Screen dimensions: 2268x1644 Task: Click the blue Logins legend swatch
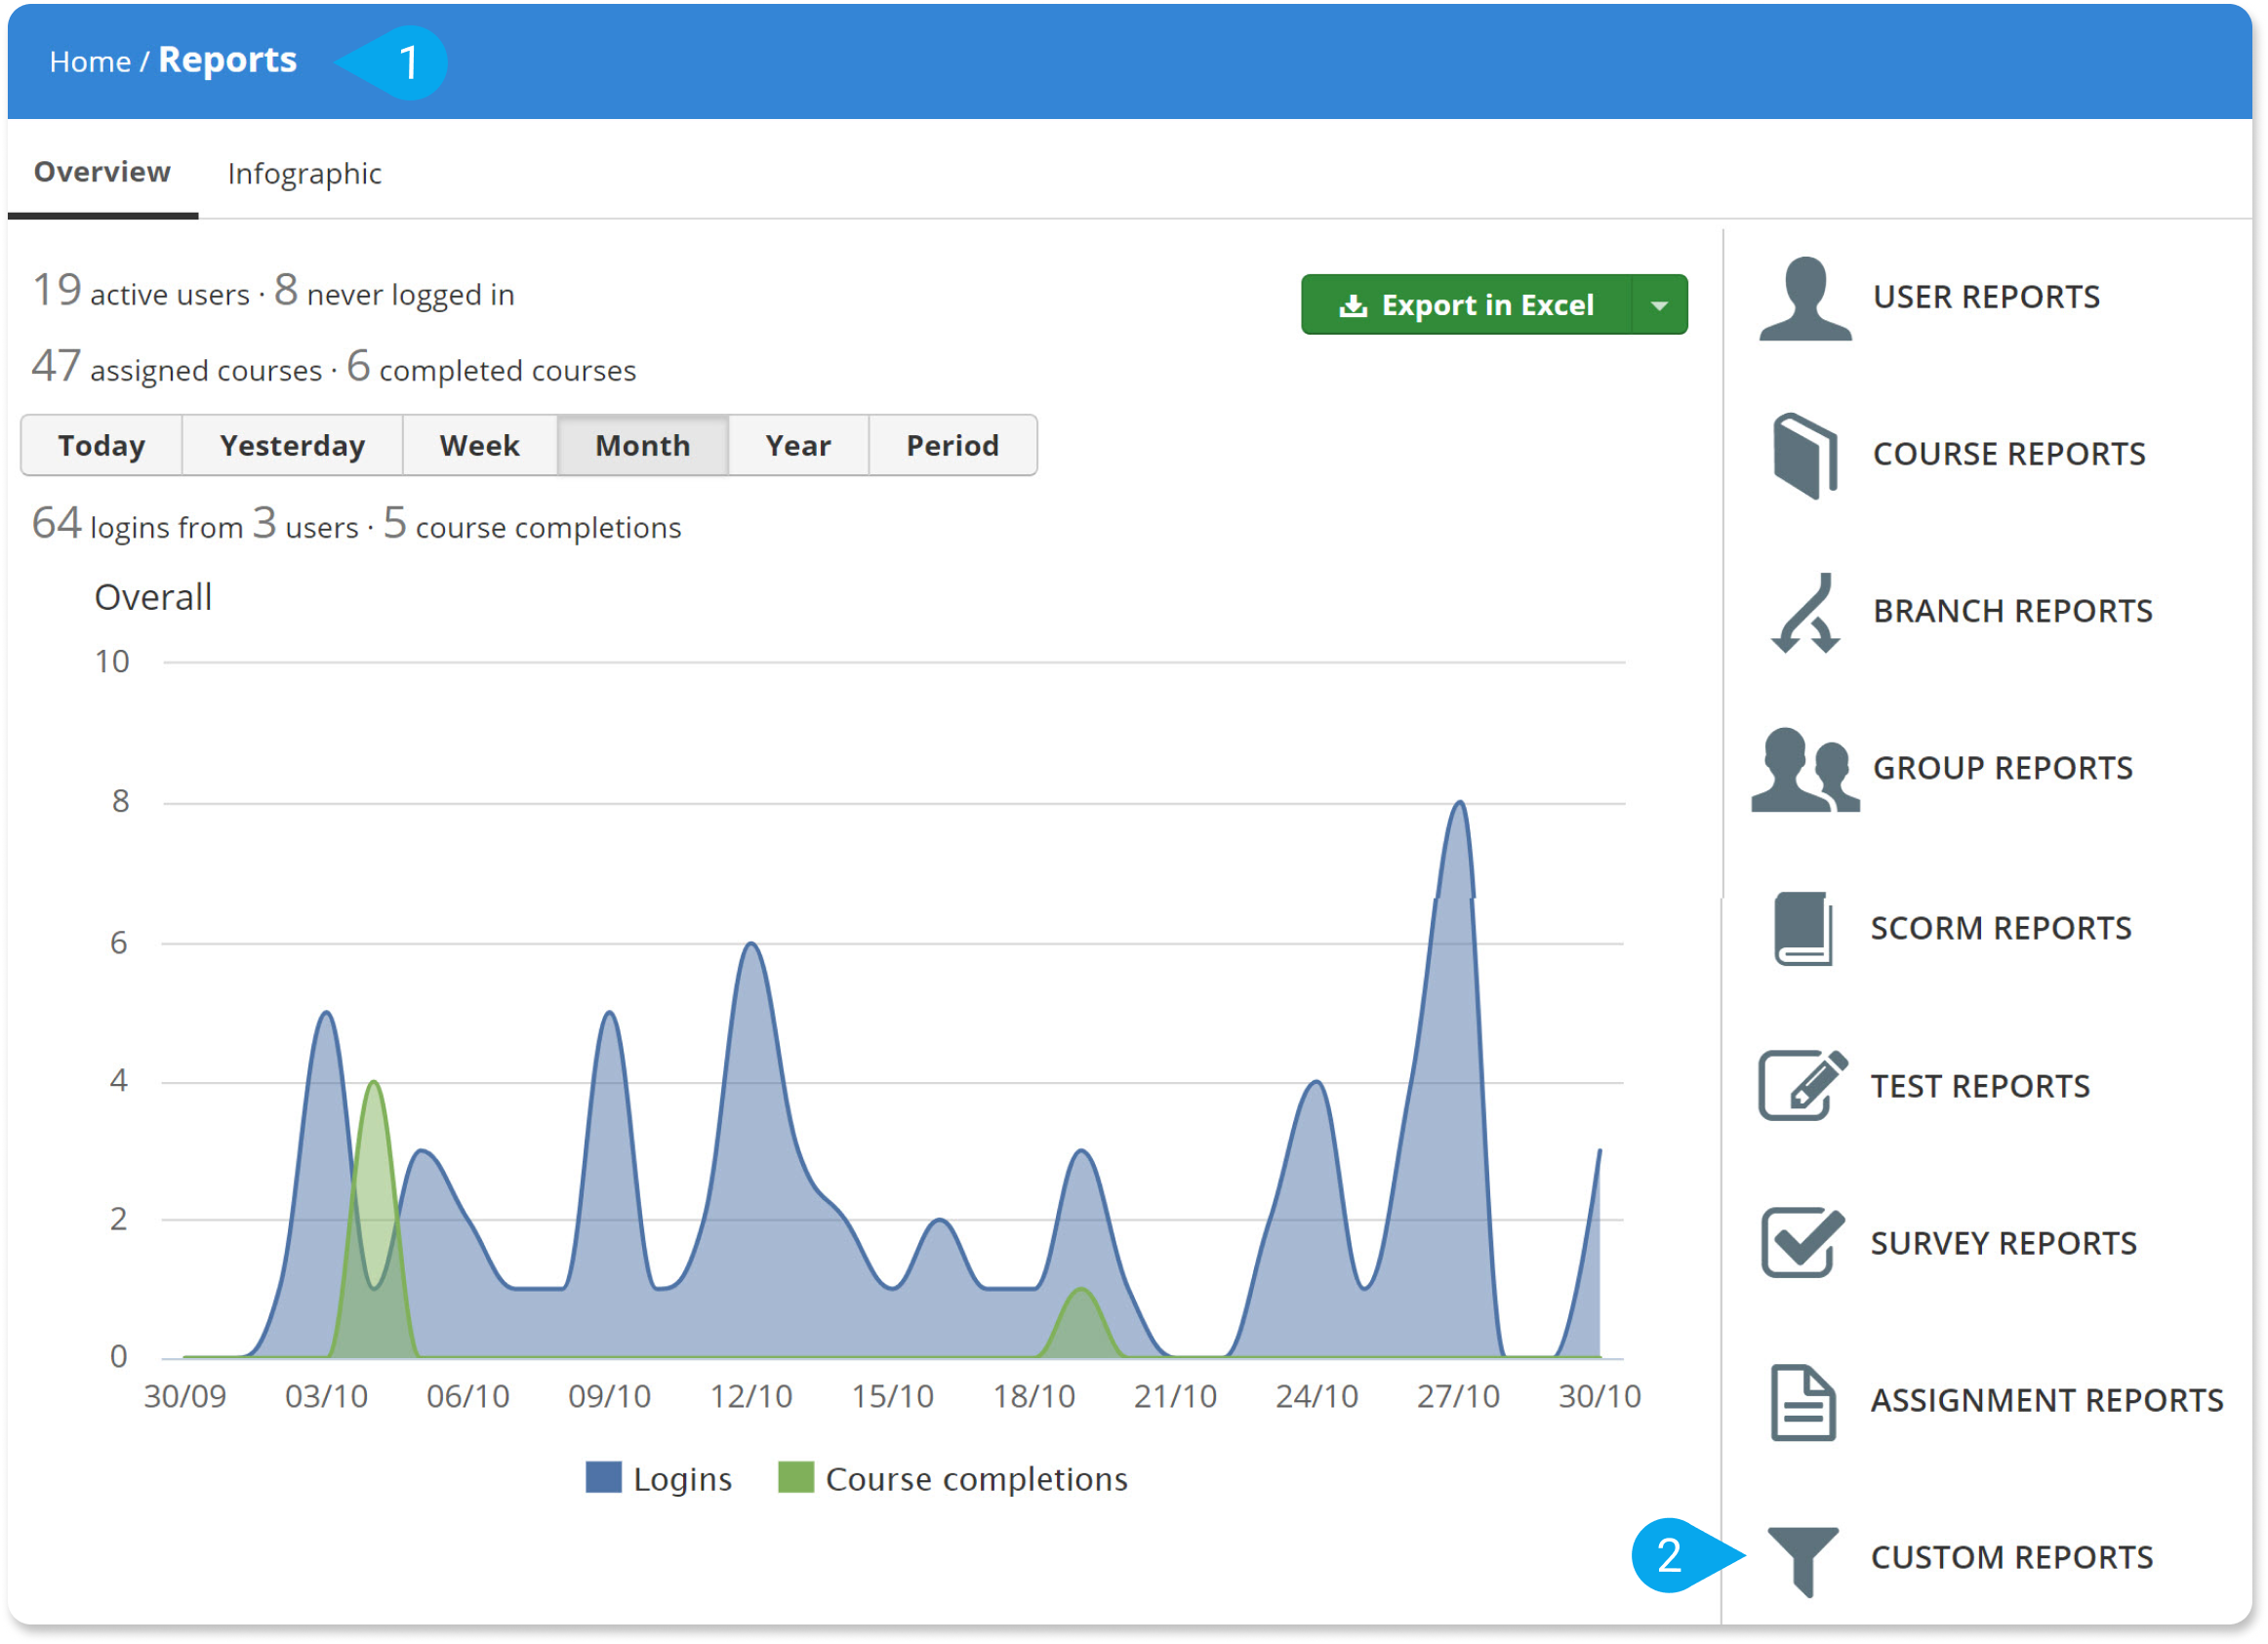click(603, 1477)
